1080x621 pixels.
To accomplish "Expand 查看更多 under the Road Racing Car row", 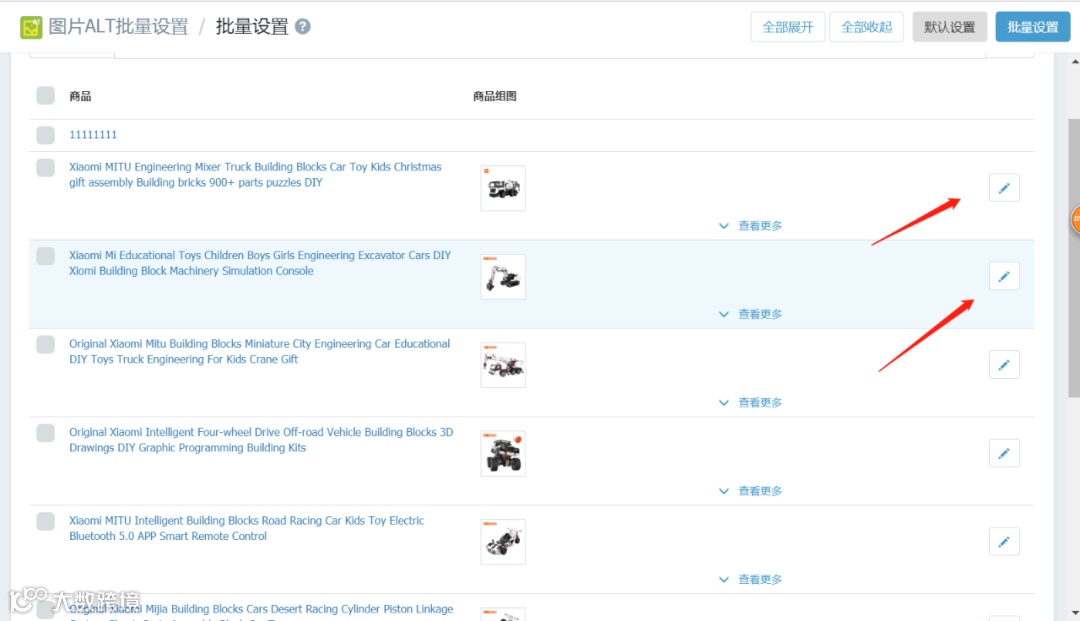I will pos(751,580).
